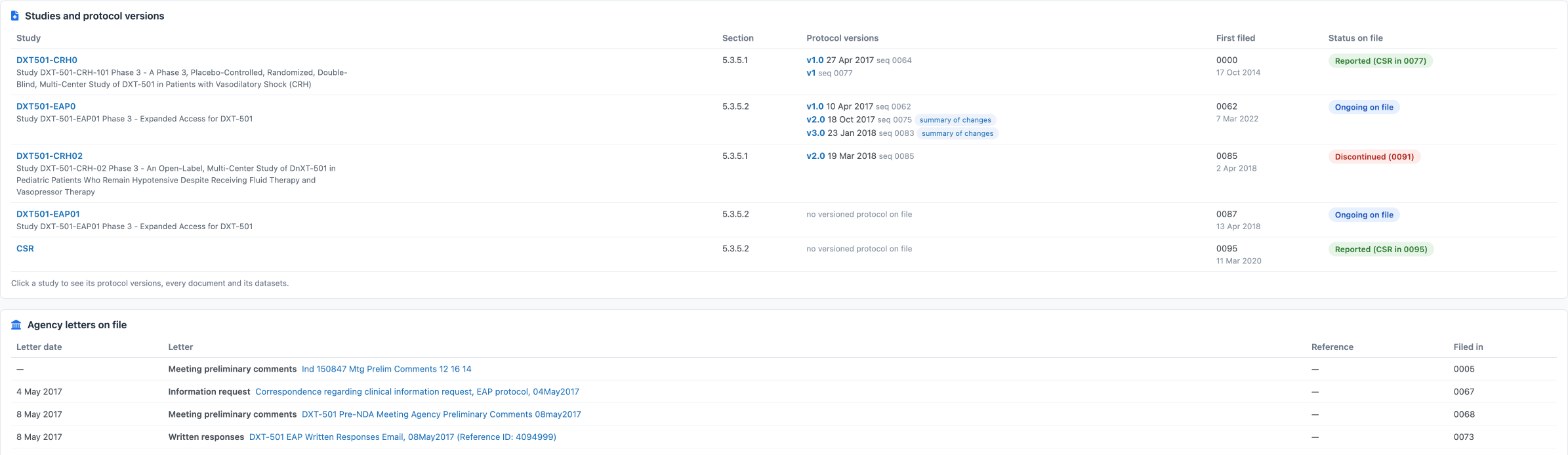Click the Study column header
Image resolution: width=1568 pixels, height=455 pixels.
tap(28, 38)
